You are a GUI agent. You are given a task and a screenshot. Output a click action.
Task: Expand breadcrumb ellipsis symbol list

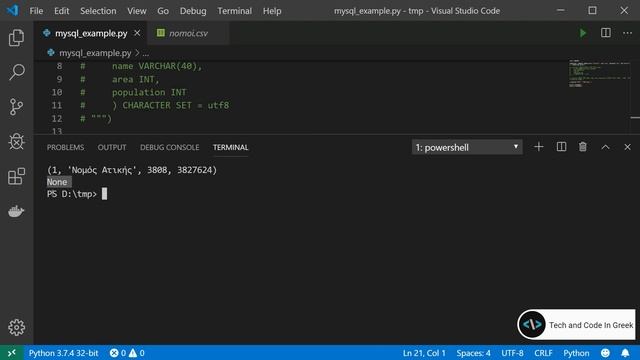(146, 53)
